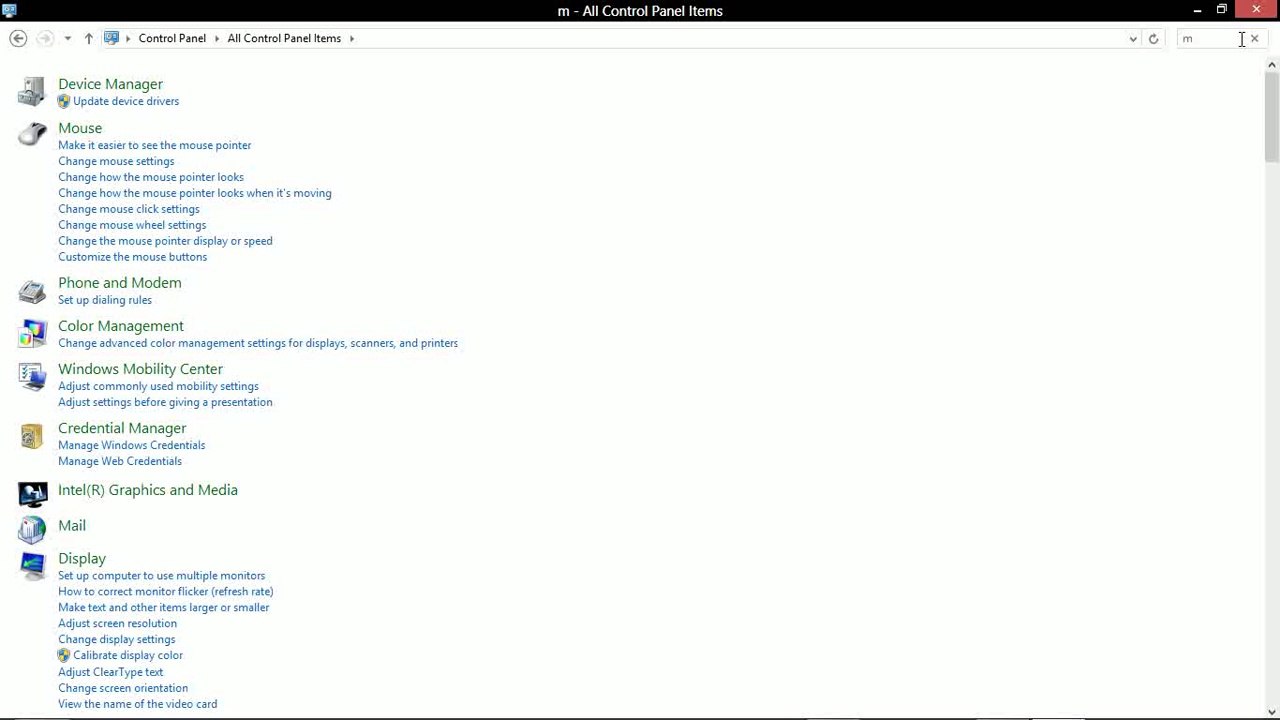Viewport: 1280px width, 720px height.
Task: Click Change screen orientation link
Action: pos(123,688)
